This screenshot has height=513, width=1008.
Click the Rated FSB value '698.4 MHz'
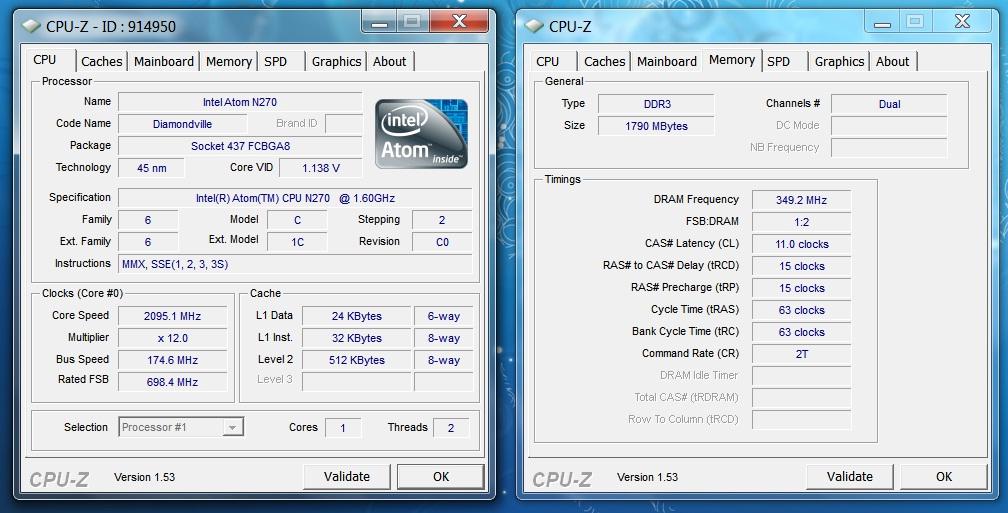(x=172, y=382)
